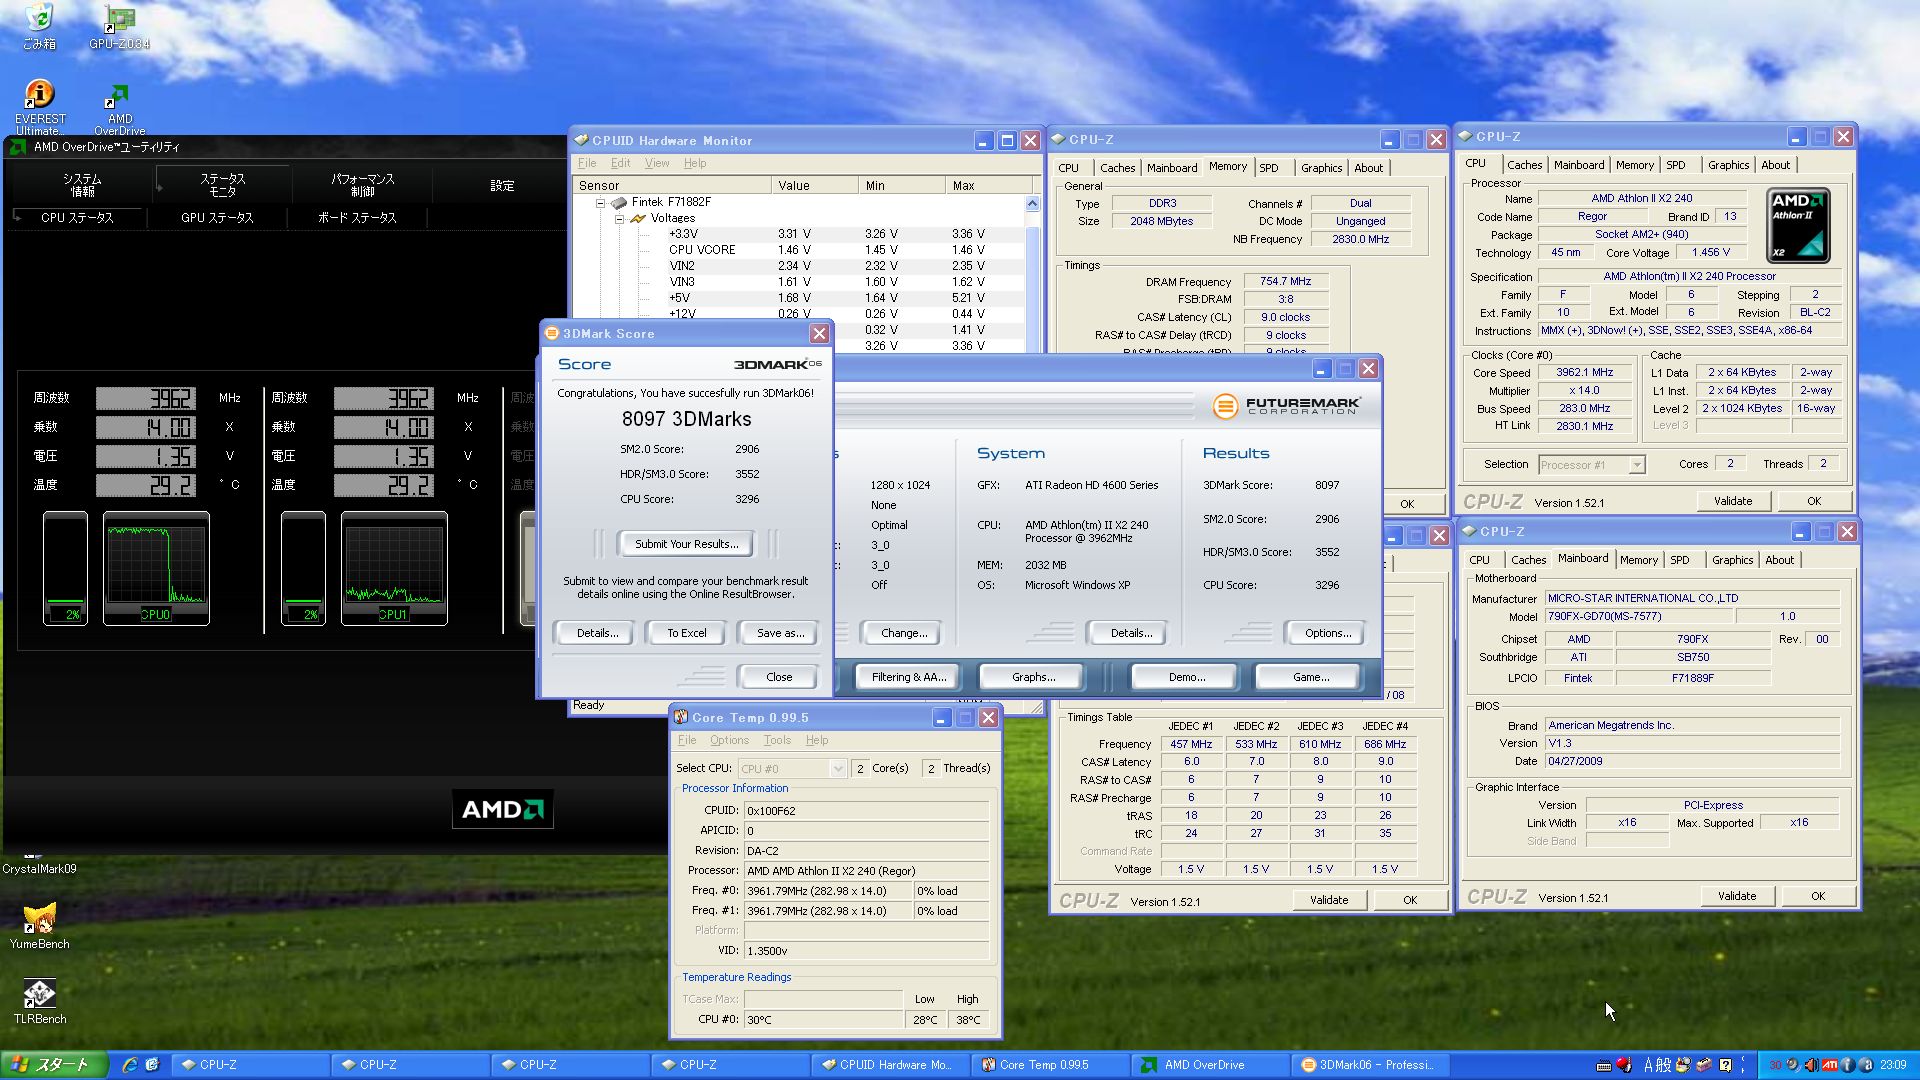
Task: Click the Internet Explorer quick launch icon
Action: (130, 1065)
